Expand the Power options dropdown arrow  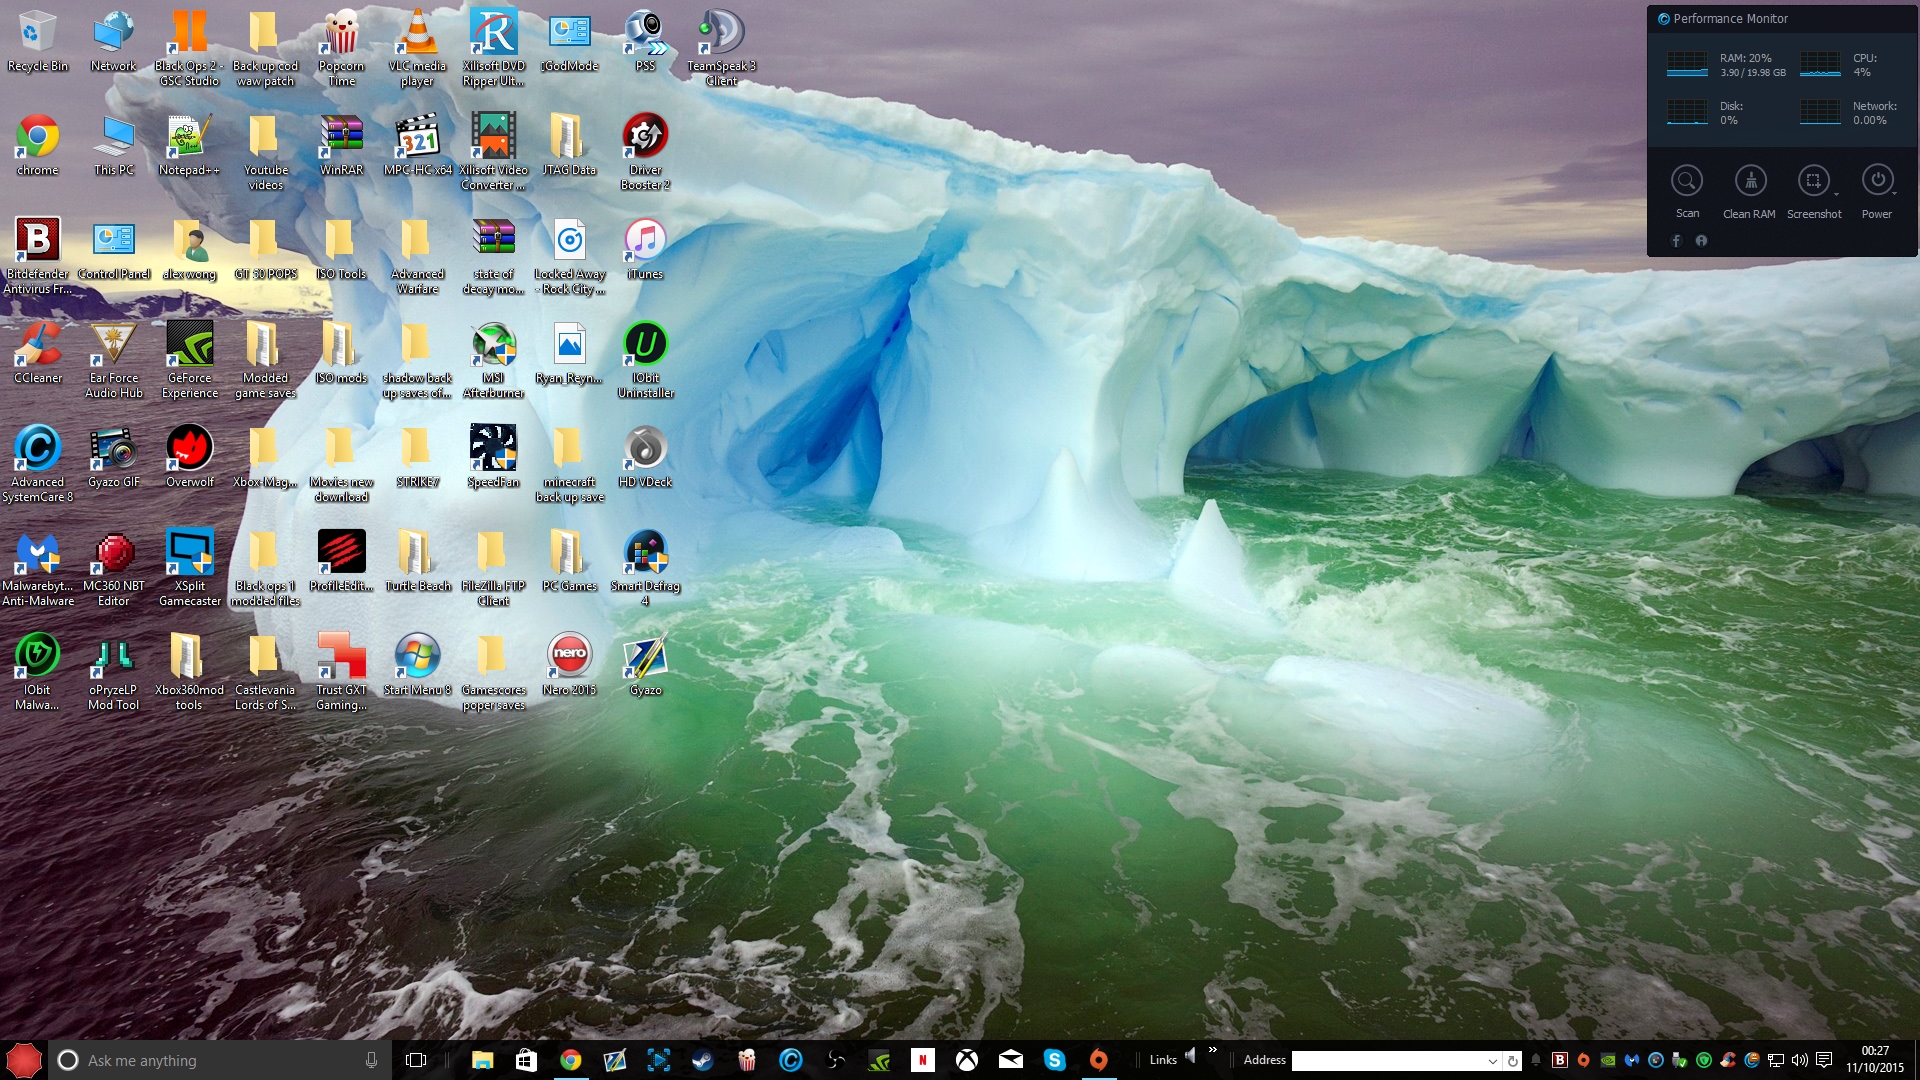point(1895,195)
